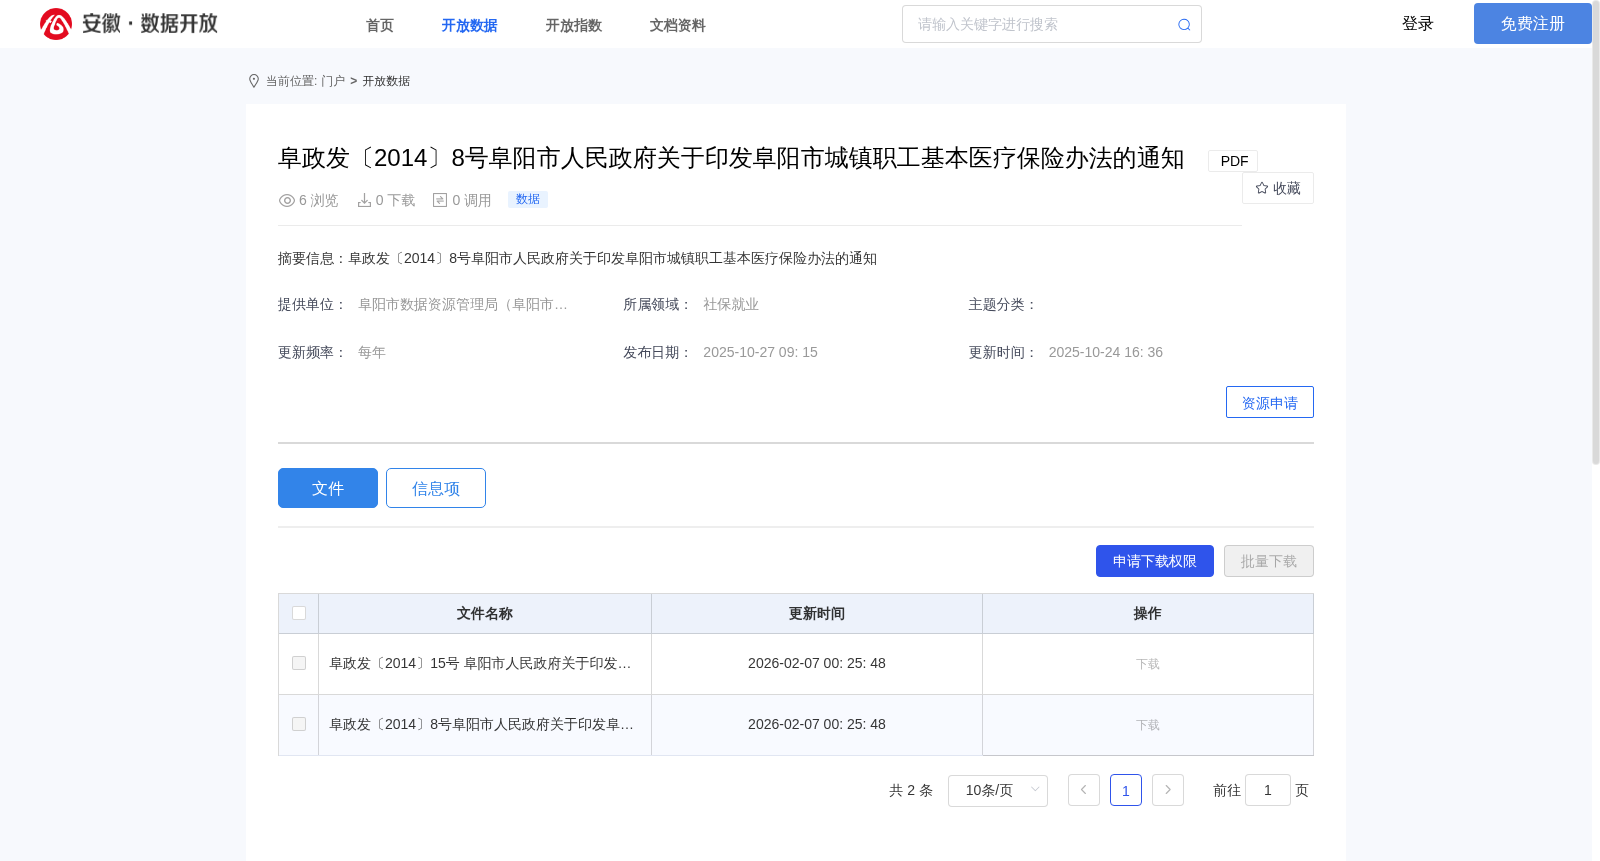This screenshot has width=1600, height=861.
Task: Select page 1 in pagination
Action: coord(1126,790)
